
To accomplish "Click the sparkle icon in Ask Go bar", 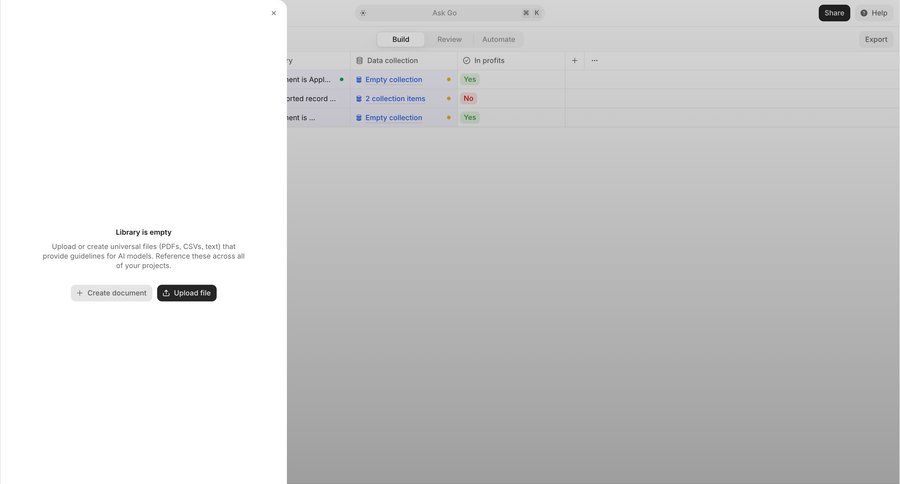I will pos(363,13).
